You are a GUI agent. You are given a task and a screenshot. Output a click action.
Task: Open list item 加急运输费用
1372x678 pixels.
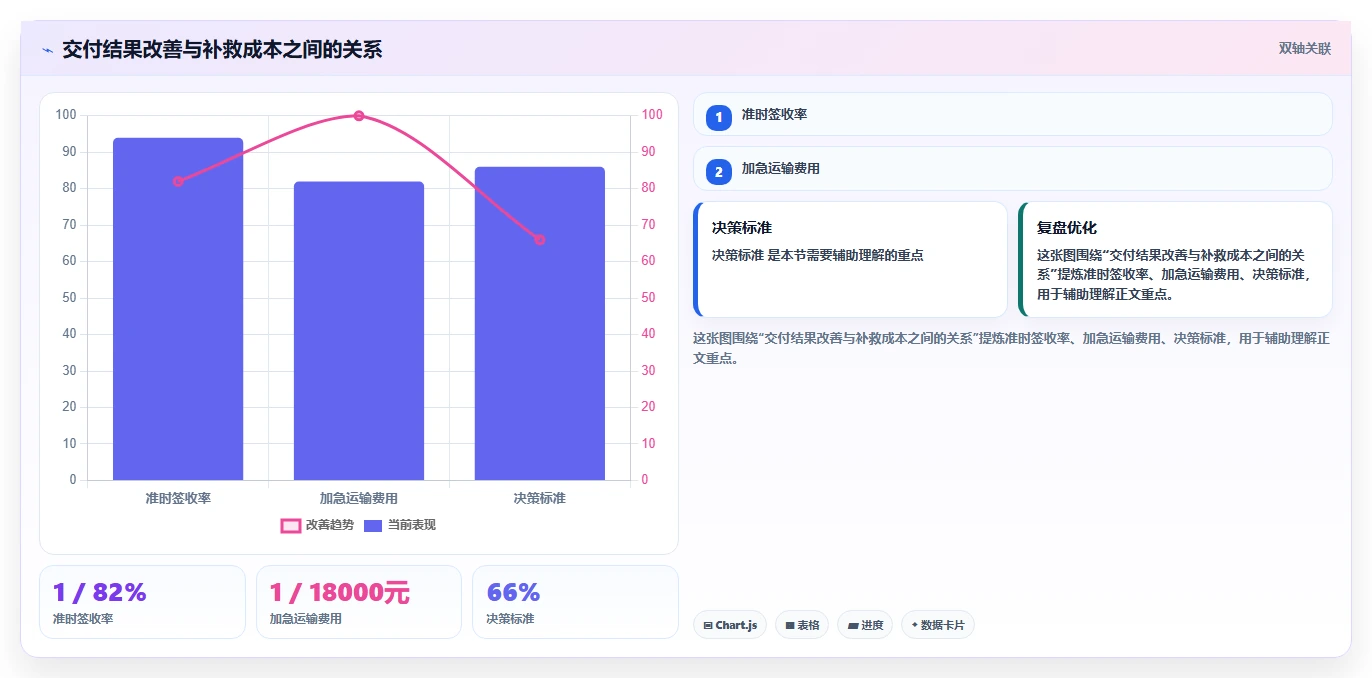point(1013,169)
